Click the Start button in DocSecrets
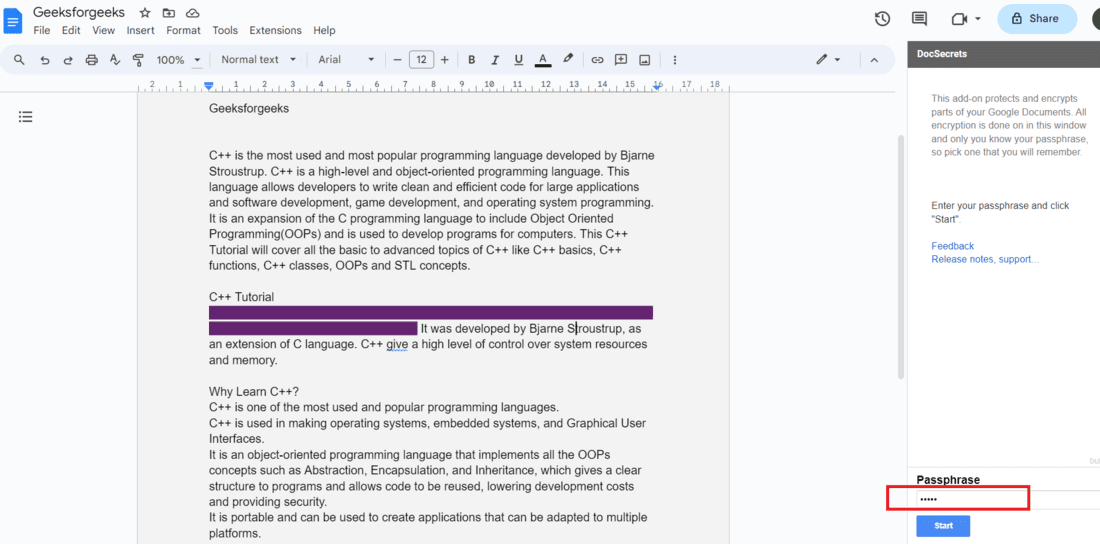Viewport: 1100px width, 544px height. [x=943, y=526]
